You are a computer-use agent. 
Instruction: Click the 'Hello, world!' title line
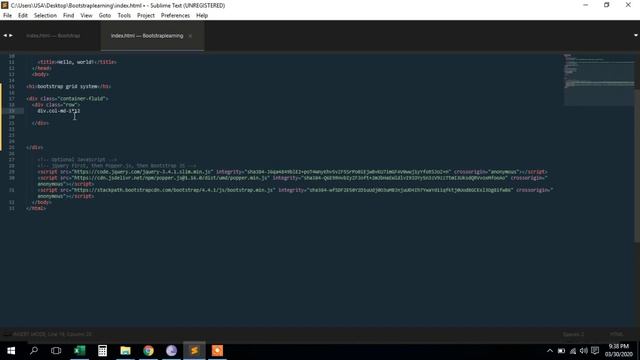click(x=77, y=62)
